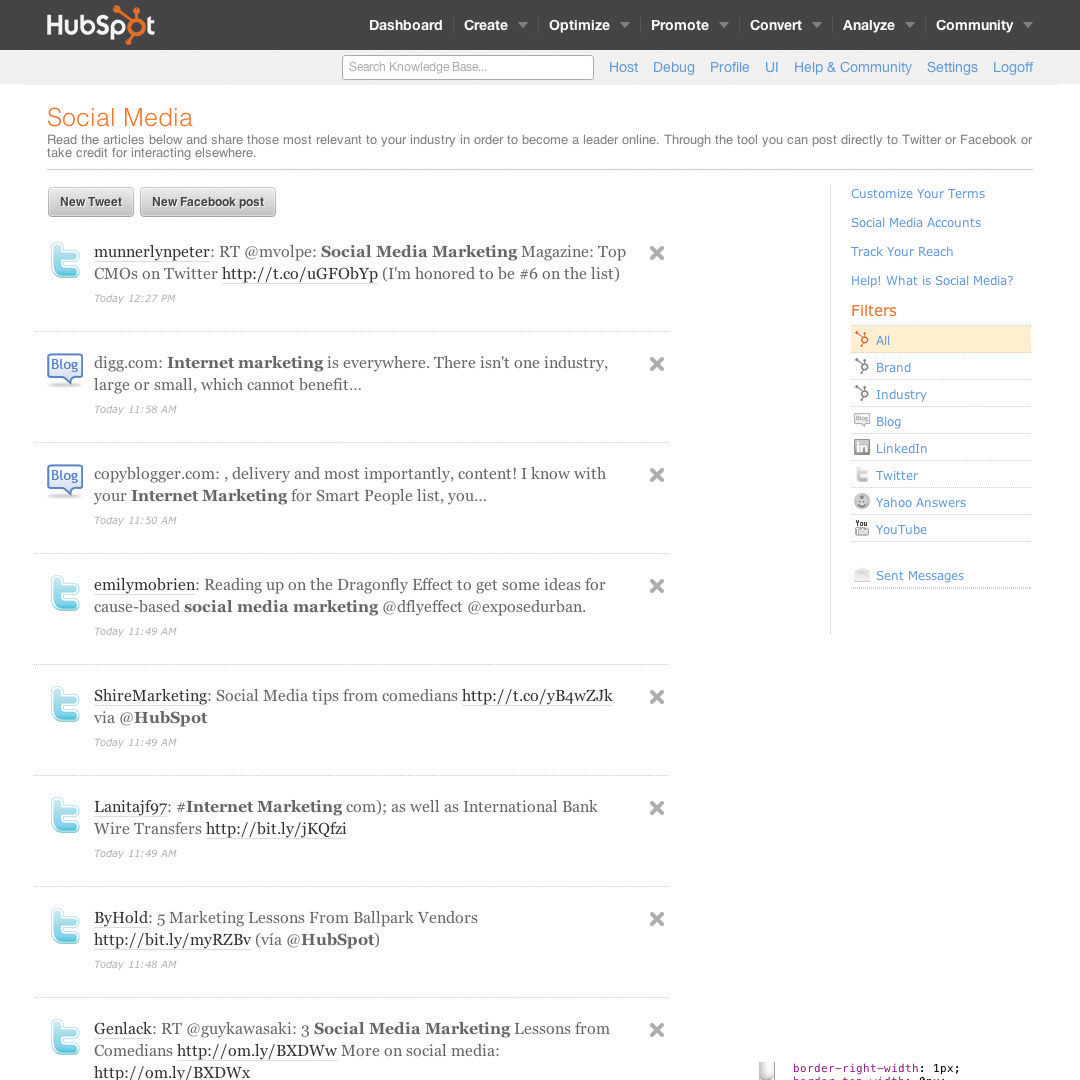Click Twitter icon beside ByHold tweet
Image resolution: width=1080 pixels, height=1080 pixels.
(65, 926)
